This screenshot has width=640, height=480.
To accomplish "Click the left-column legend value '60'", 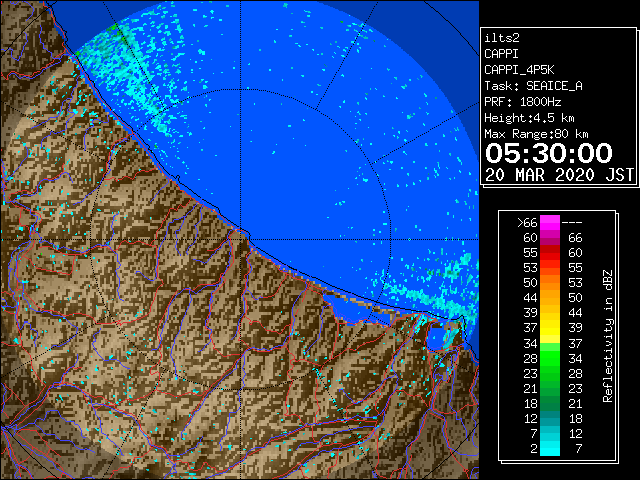I will pos(530,238).
